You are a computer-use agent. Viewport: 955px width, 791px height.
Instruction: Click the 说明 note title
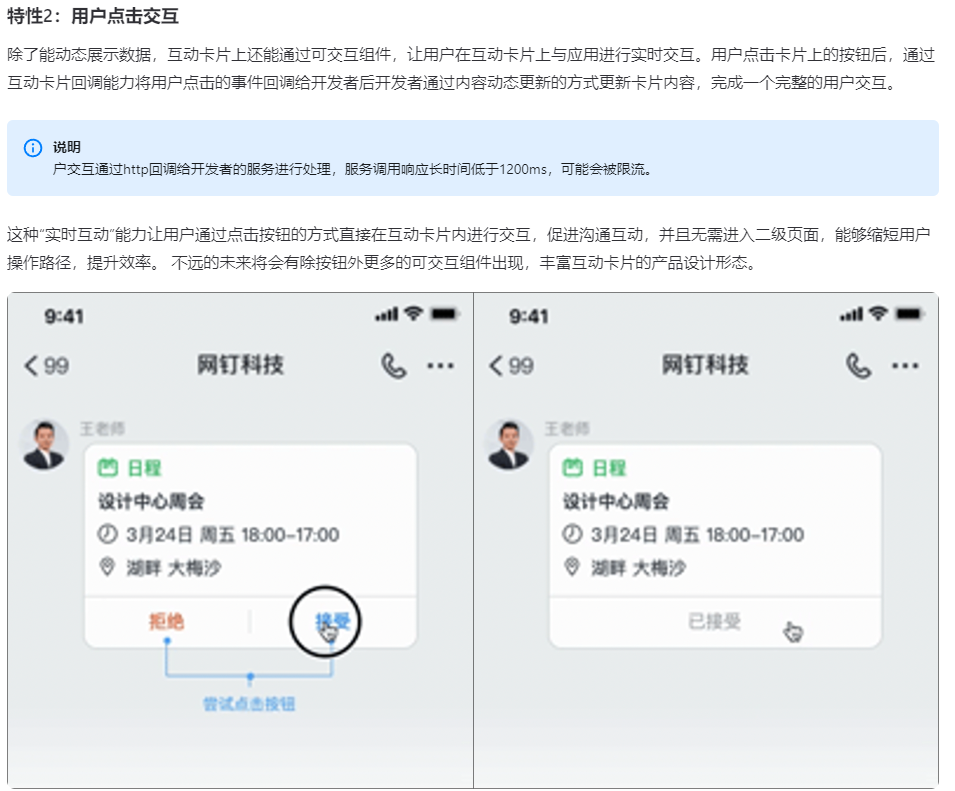click(66, 147)
